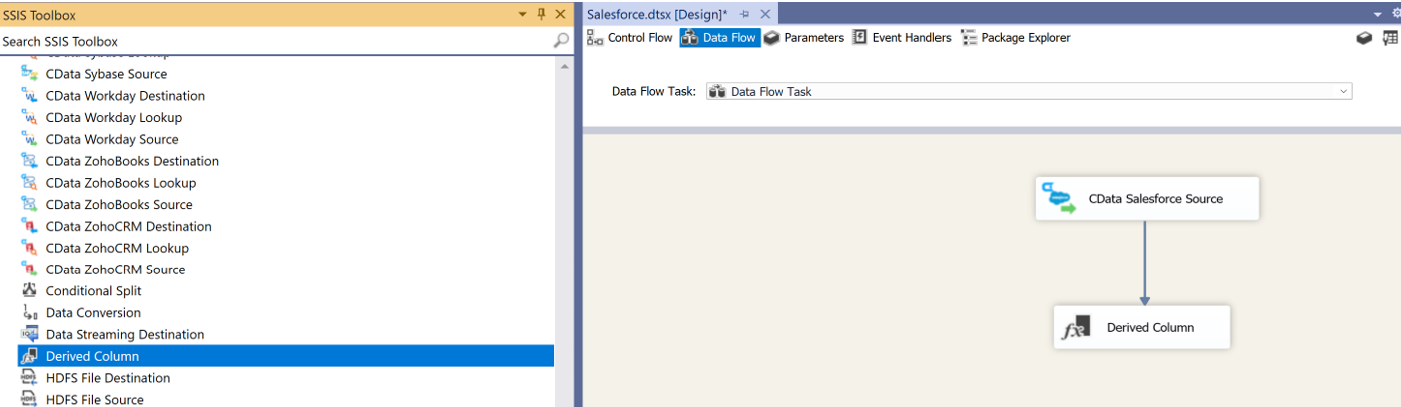This screenshot has height=407, width=1401.
Task: Select CData ZohoBooks Destination item
Action: pyautogui.click(x=132, y=161)
